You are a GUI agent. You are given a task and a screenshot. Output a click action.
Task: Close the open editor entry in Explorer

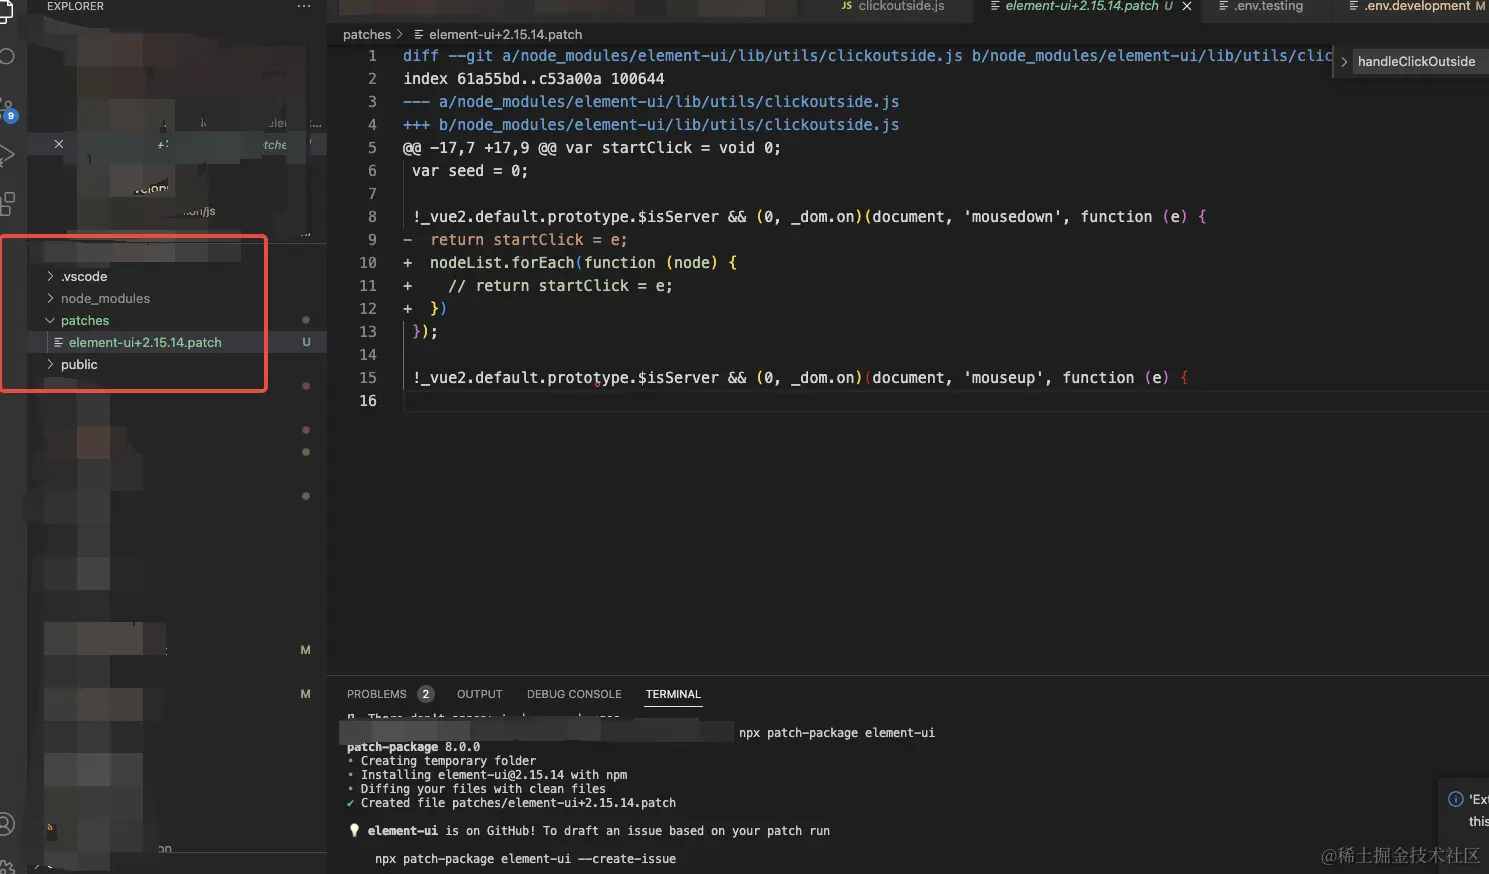(59, 144)
